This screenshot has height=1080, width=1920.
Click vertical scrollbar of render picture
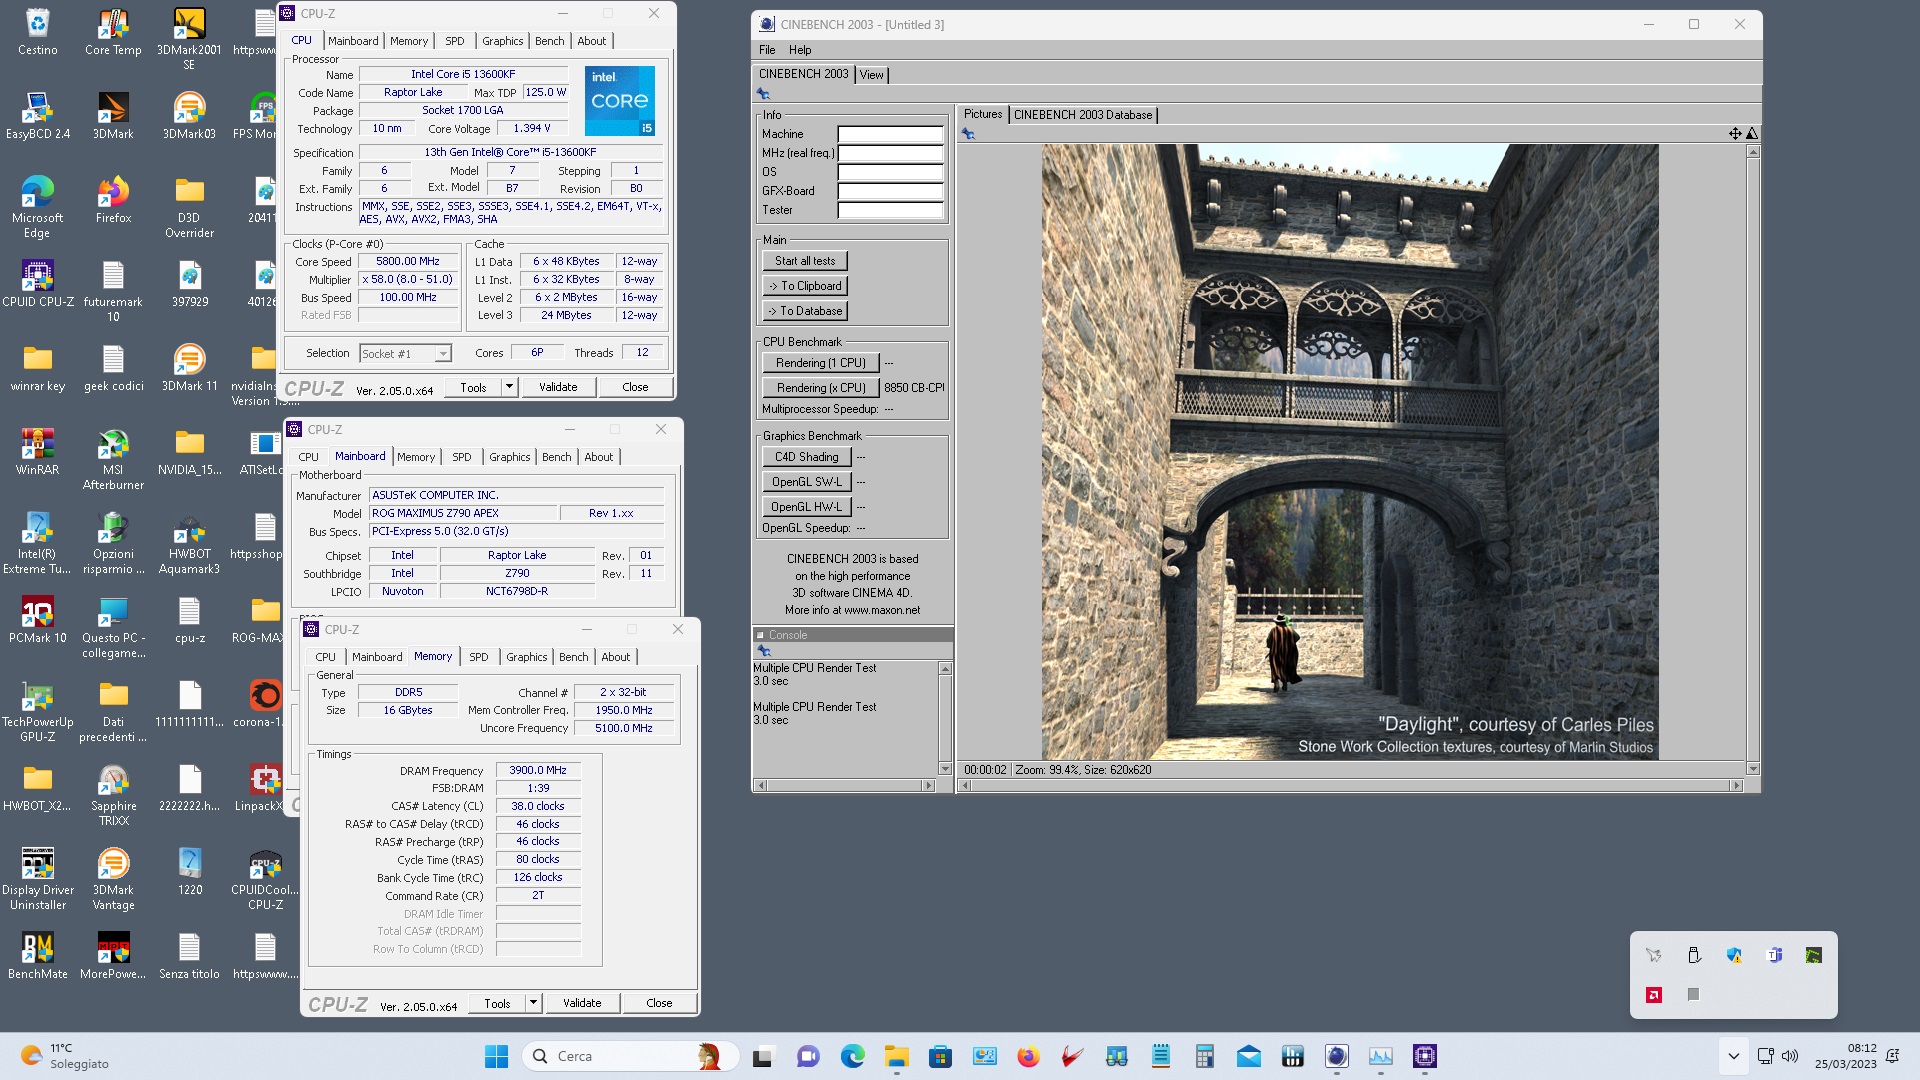(x=1752, y=460)
